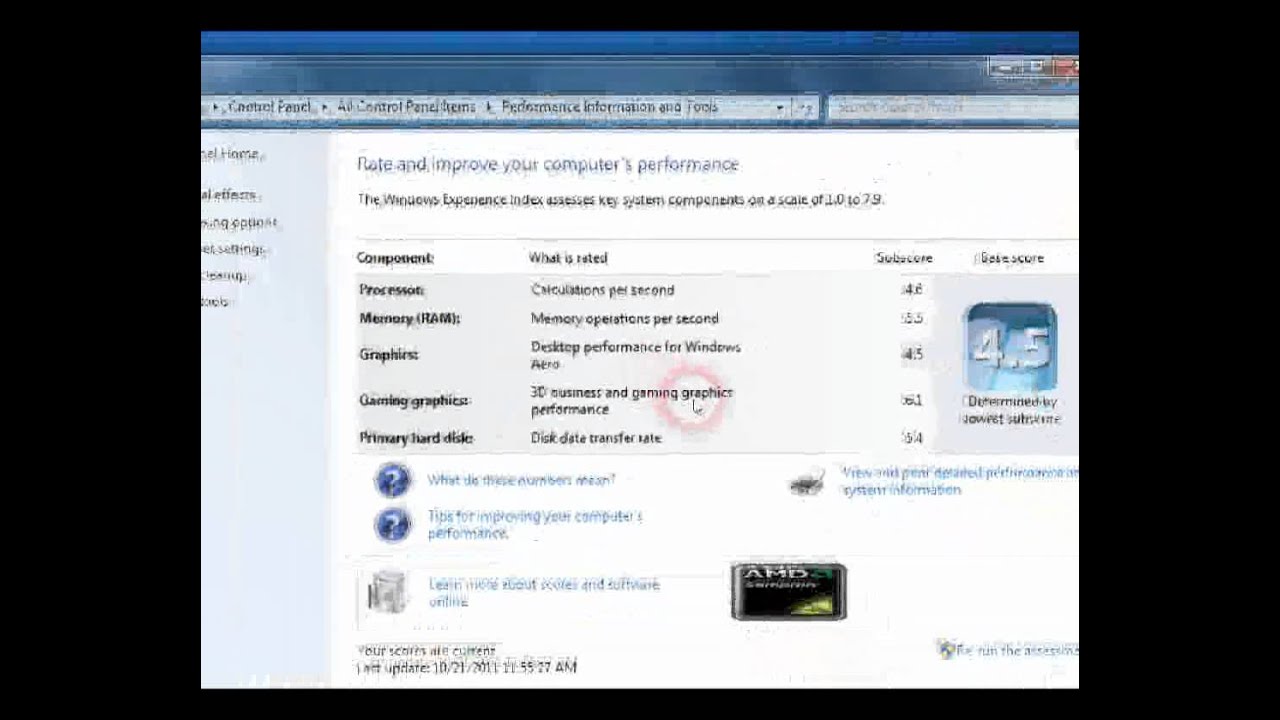Click the 'Base score' column header
Image resolution: width=1280 pixels, height=720 pixels.
click(1011, 258)
